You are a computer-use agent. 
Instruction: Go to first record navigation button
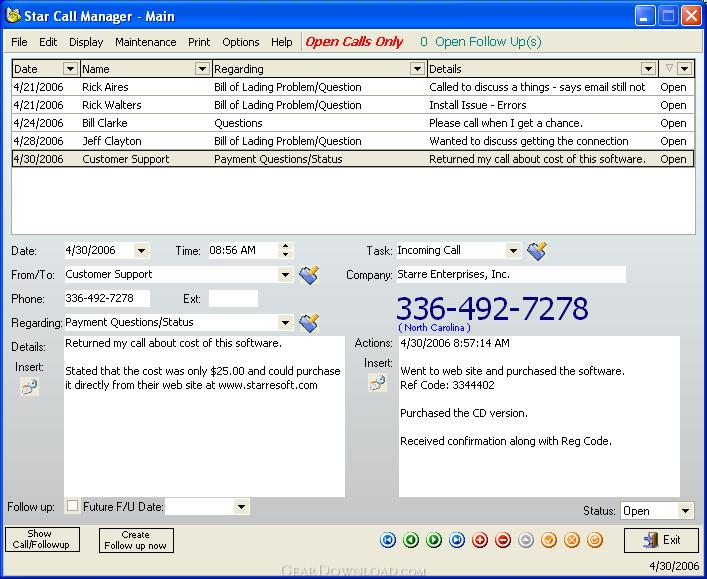tap(388, 540)
